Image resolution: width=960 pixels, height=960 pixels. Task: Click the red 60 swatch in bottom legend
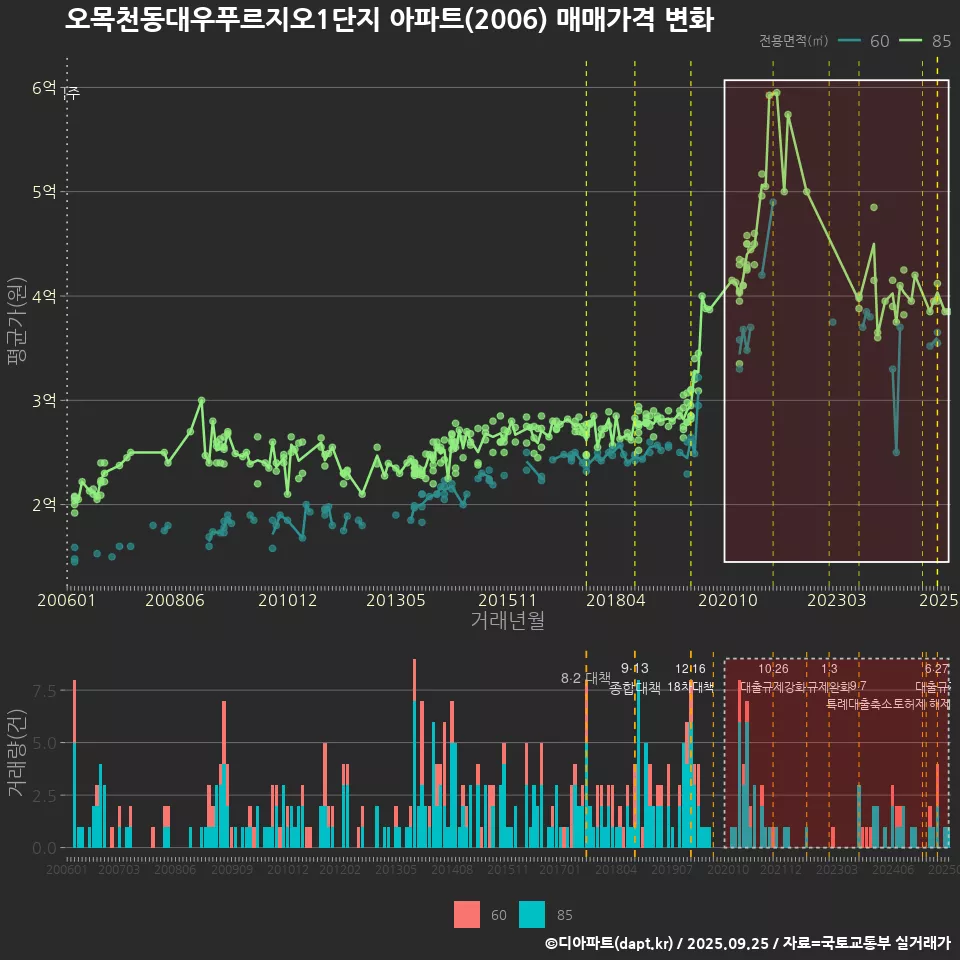coord(467,914)
